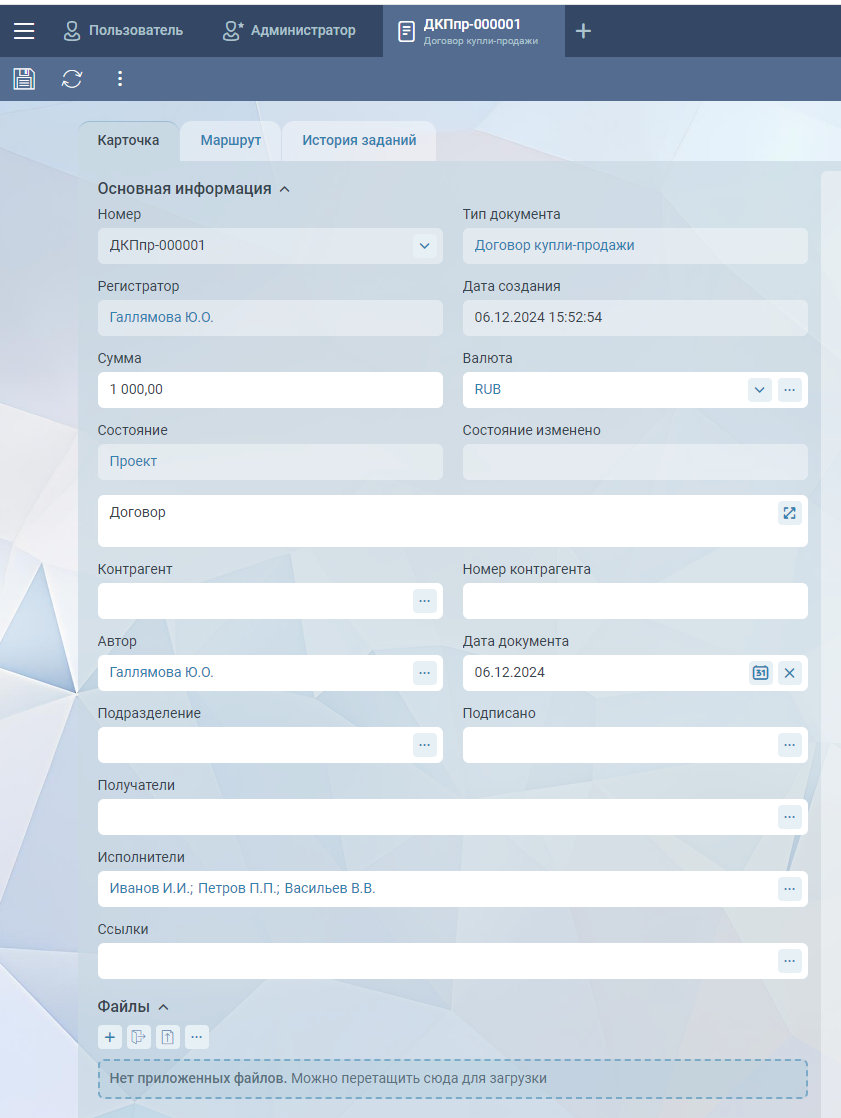841x1118 pixels.
Task: Click the save diskette icon
Action: [x=24, y=79]
